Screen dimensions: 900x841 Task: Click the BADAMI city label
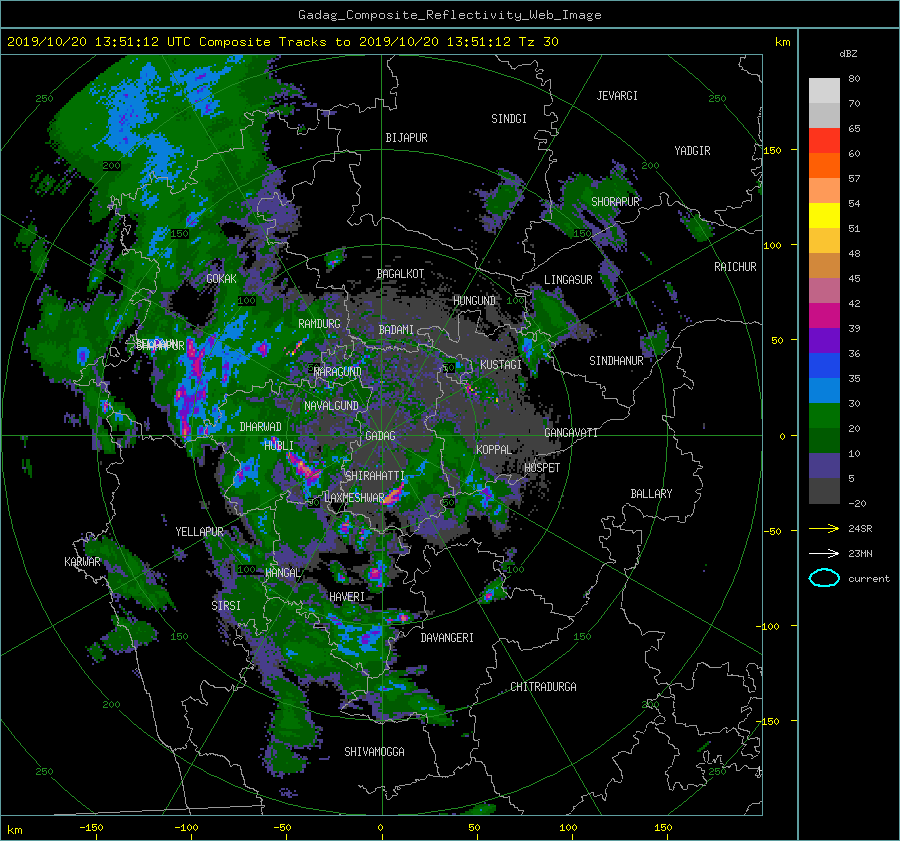[396, 330]
